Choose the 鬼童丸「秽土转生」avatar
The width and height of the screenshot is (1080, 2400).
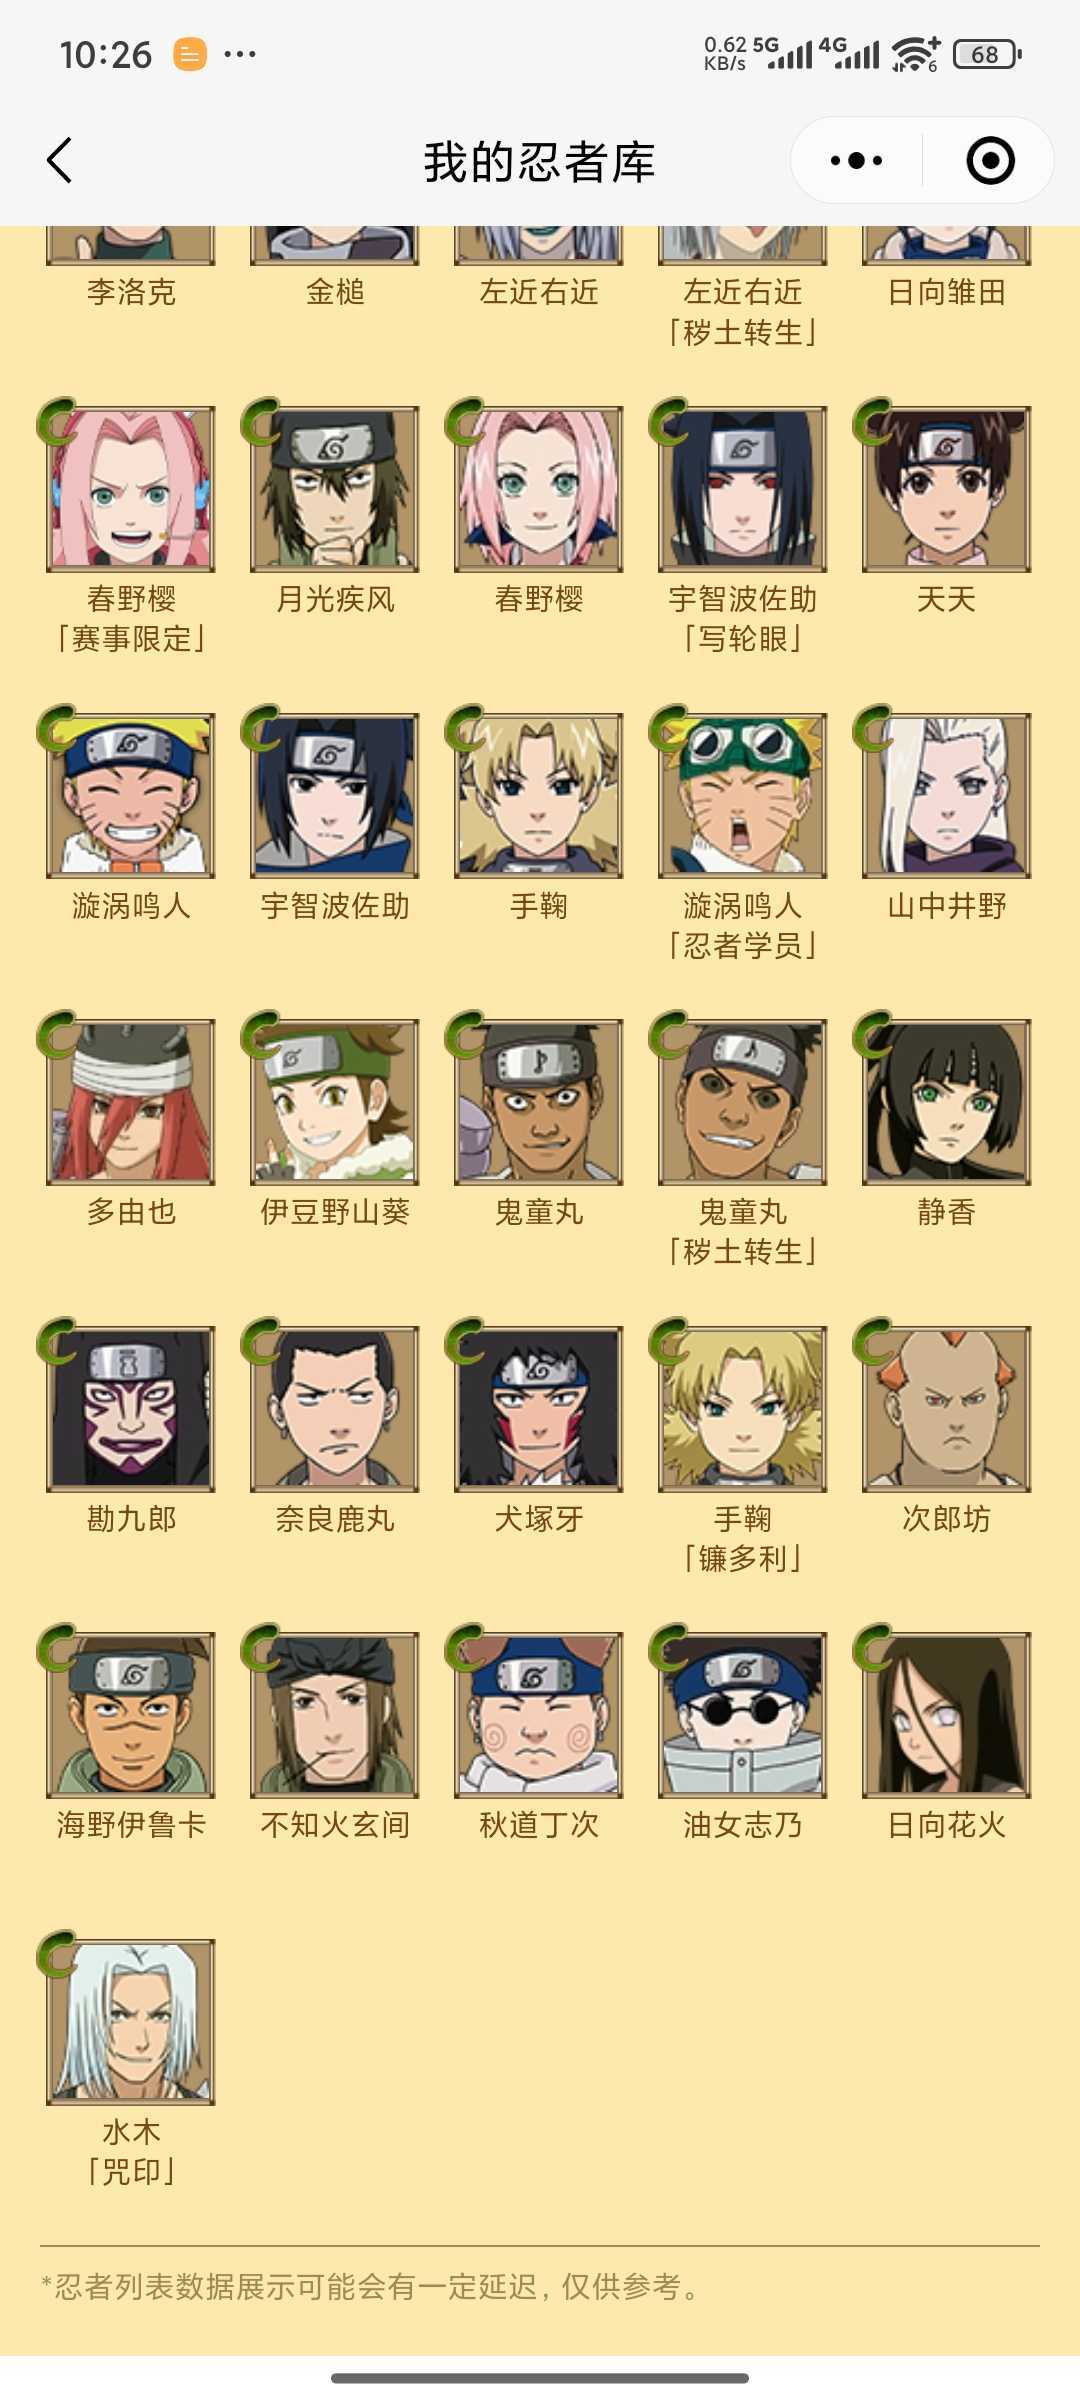743,1102
